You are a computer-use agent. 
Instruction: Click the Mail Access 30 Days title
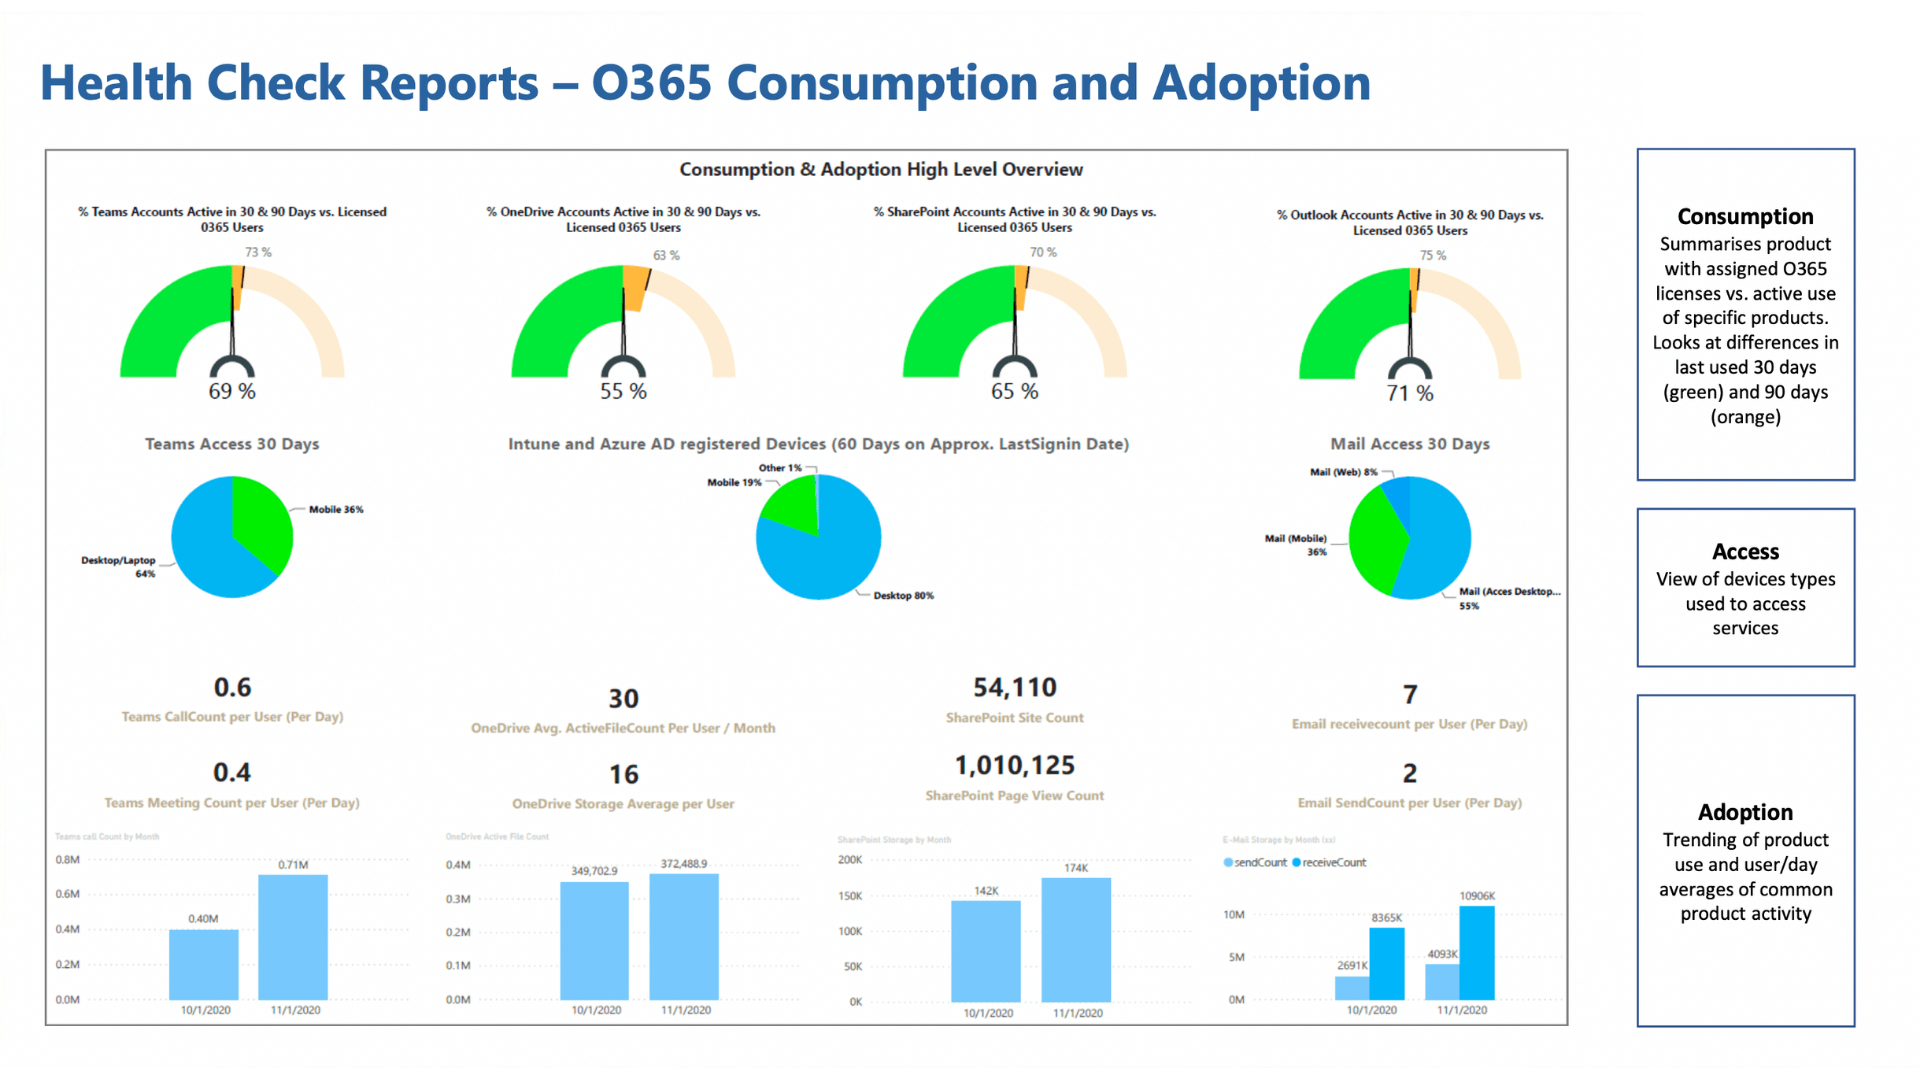pos(1410,444)
